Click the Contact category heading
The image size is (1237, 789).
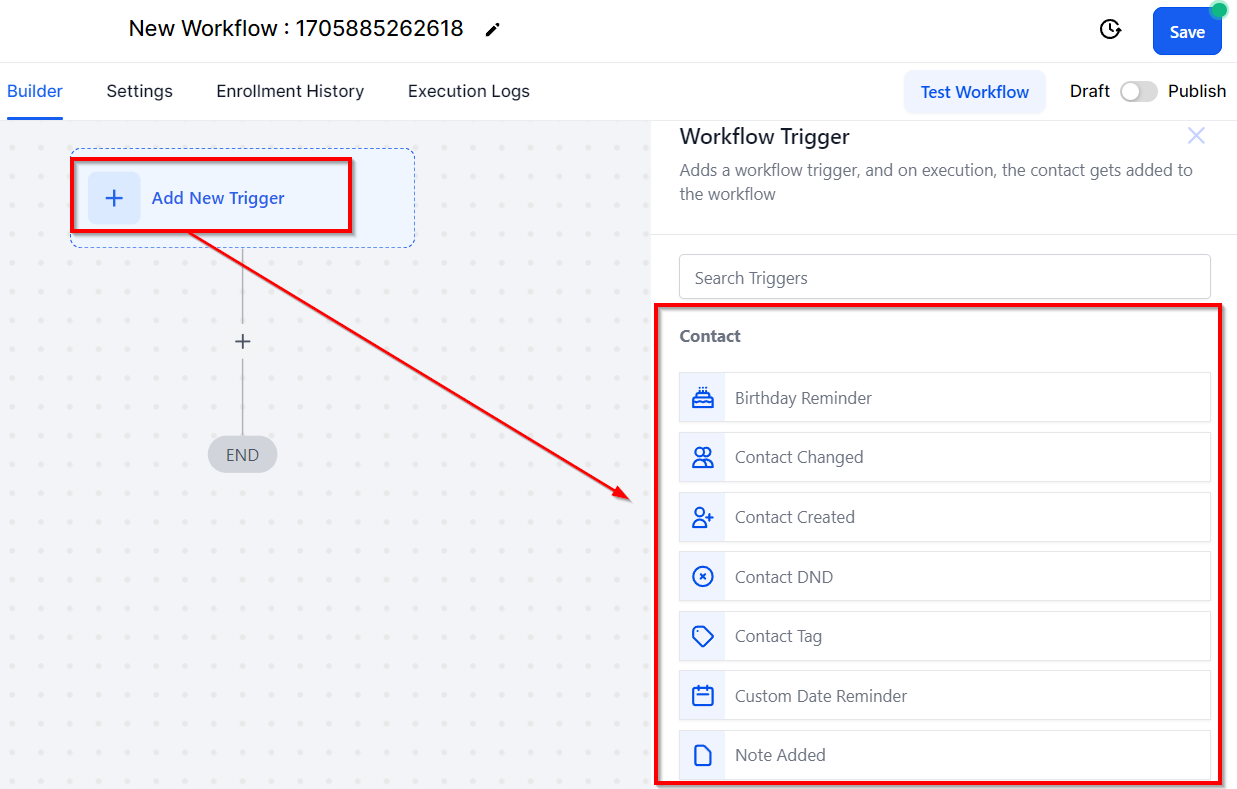pyautogui.click(x=710, y=336)
